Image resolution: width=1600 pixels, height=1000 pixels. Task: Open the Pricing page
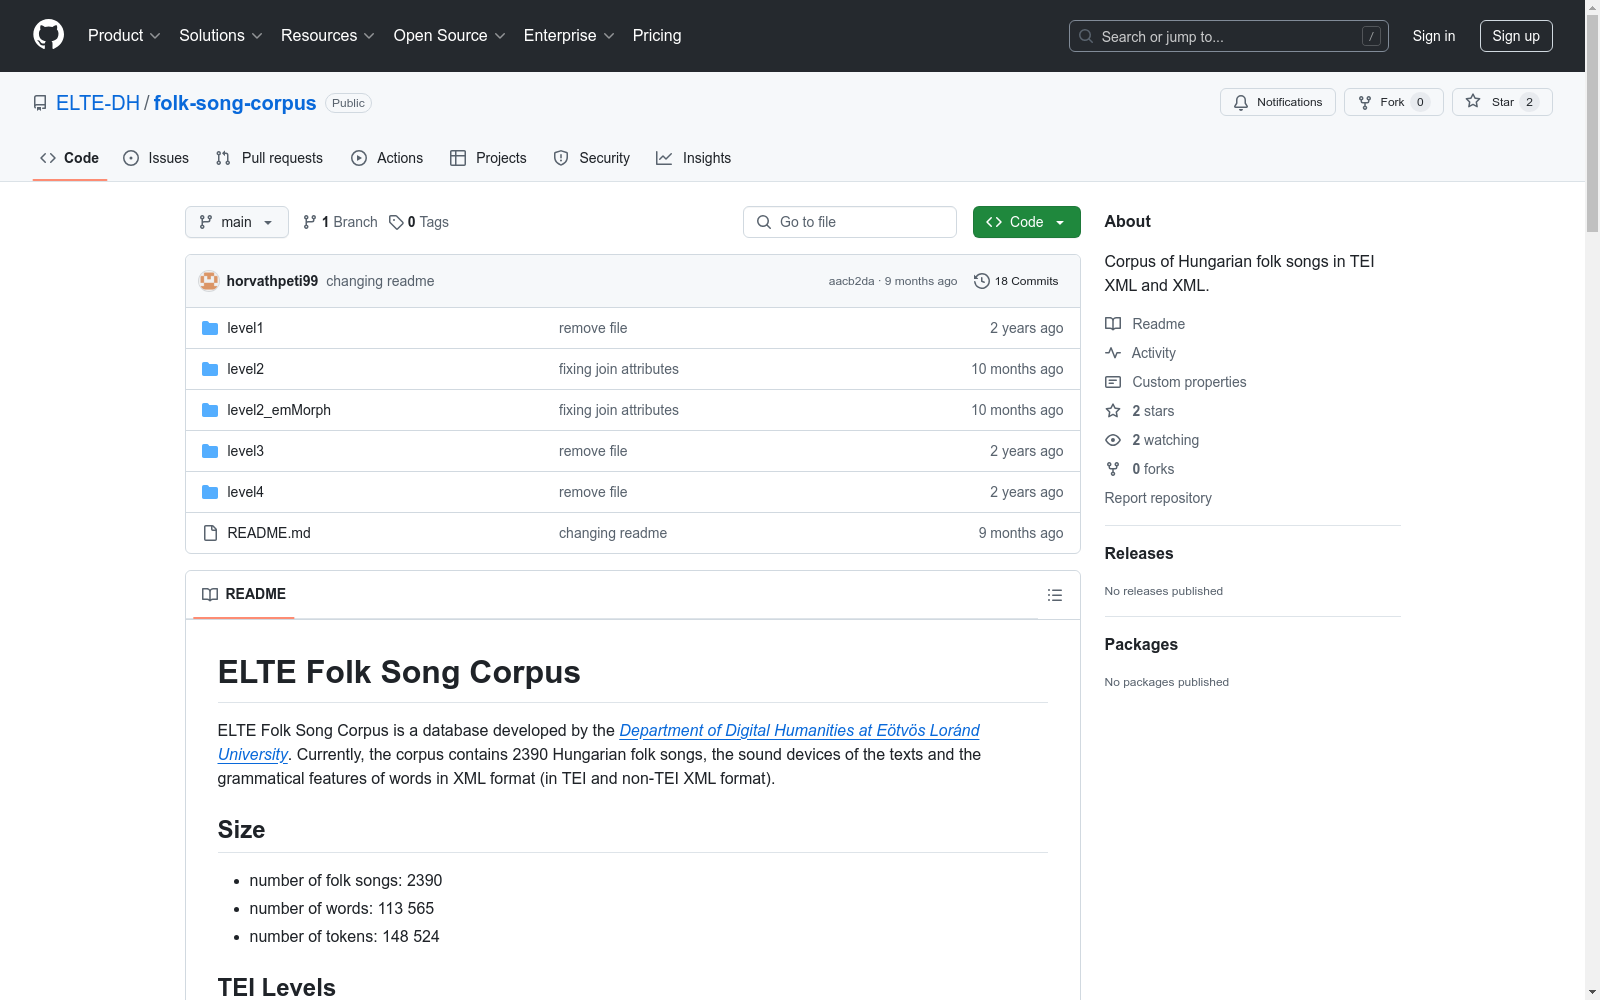click(657, 35)
